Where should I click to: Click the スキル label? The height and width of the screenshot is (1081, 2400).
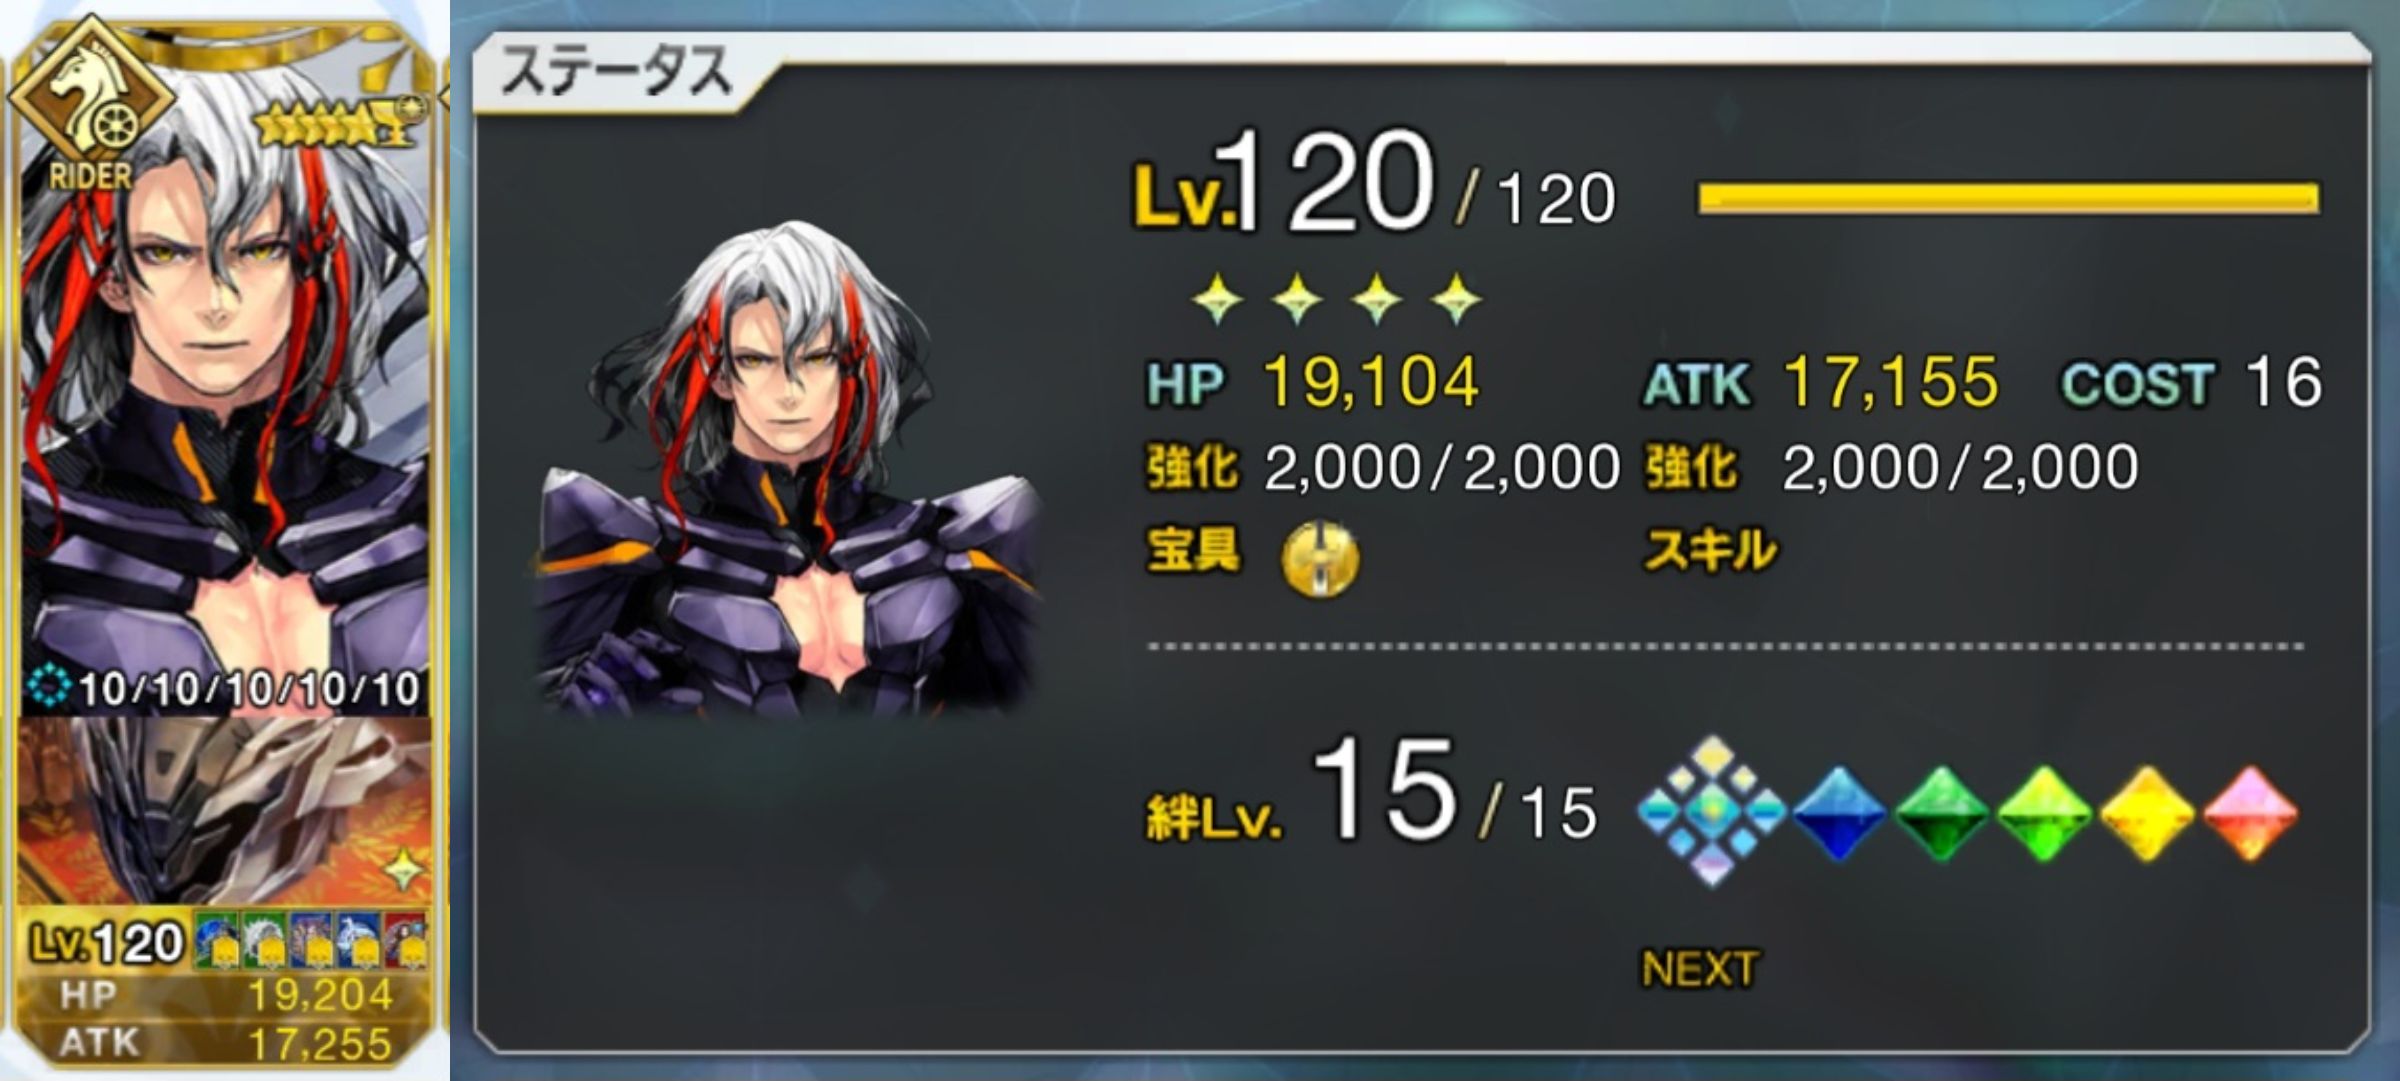pyautogui.click(x=1710, y=550)
